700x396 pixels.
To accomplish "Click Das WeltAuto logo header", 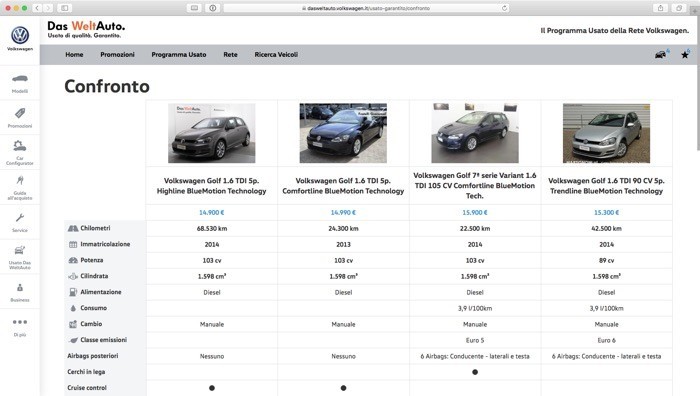I will [86, 29].
